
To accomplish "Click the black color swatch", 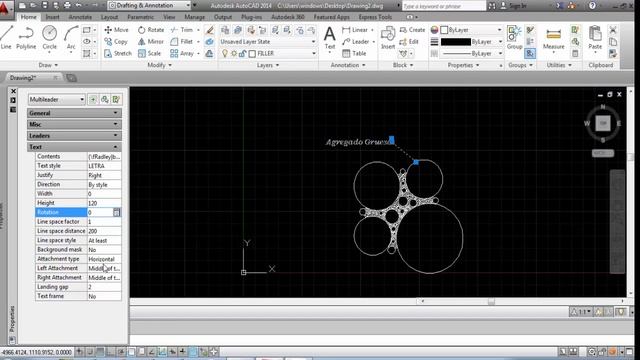I will point(456,42).
